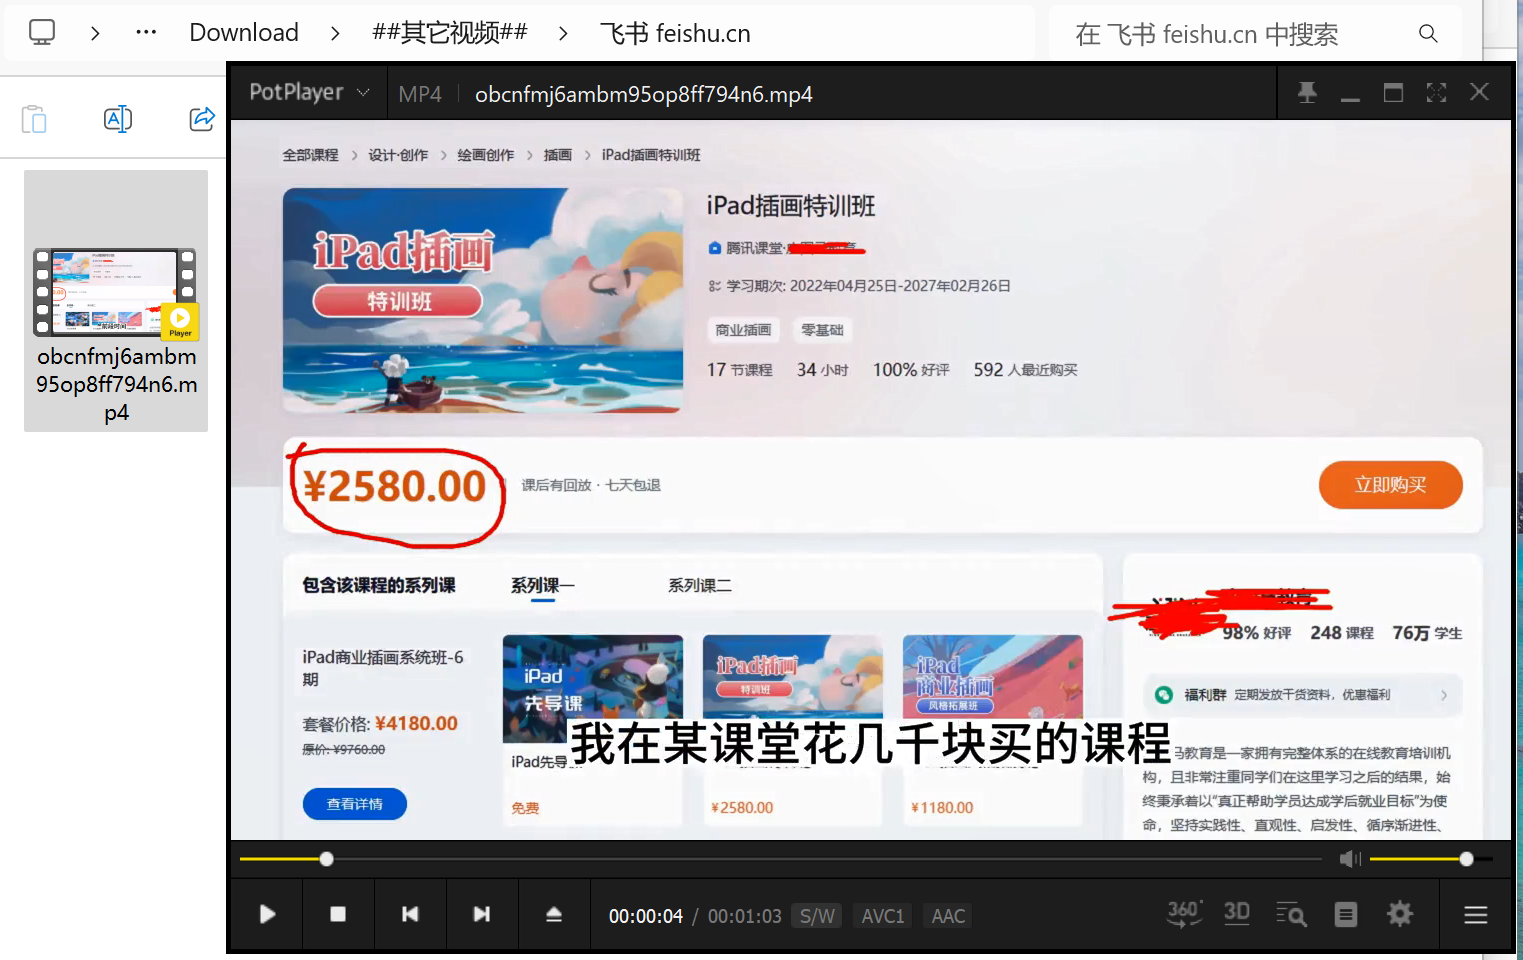The image size is (1523, 960).
Task: Open PotPlayer settings gear
Action: [x=1400, y=914]
